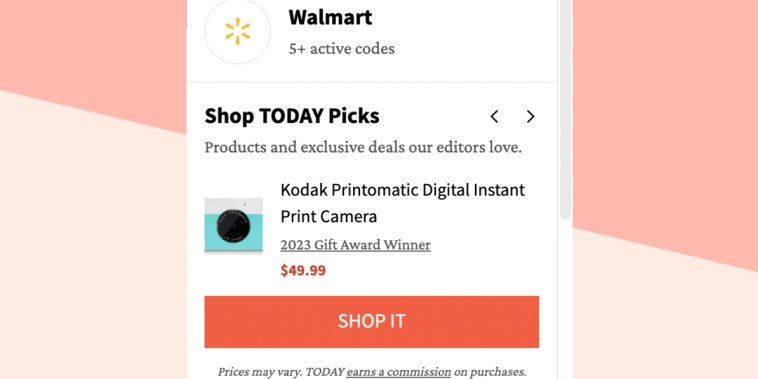Go to previous Shop TODAY pick
Image resolution: width=758 pixels, height=379 pixels.
(494, 117)
